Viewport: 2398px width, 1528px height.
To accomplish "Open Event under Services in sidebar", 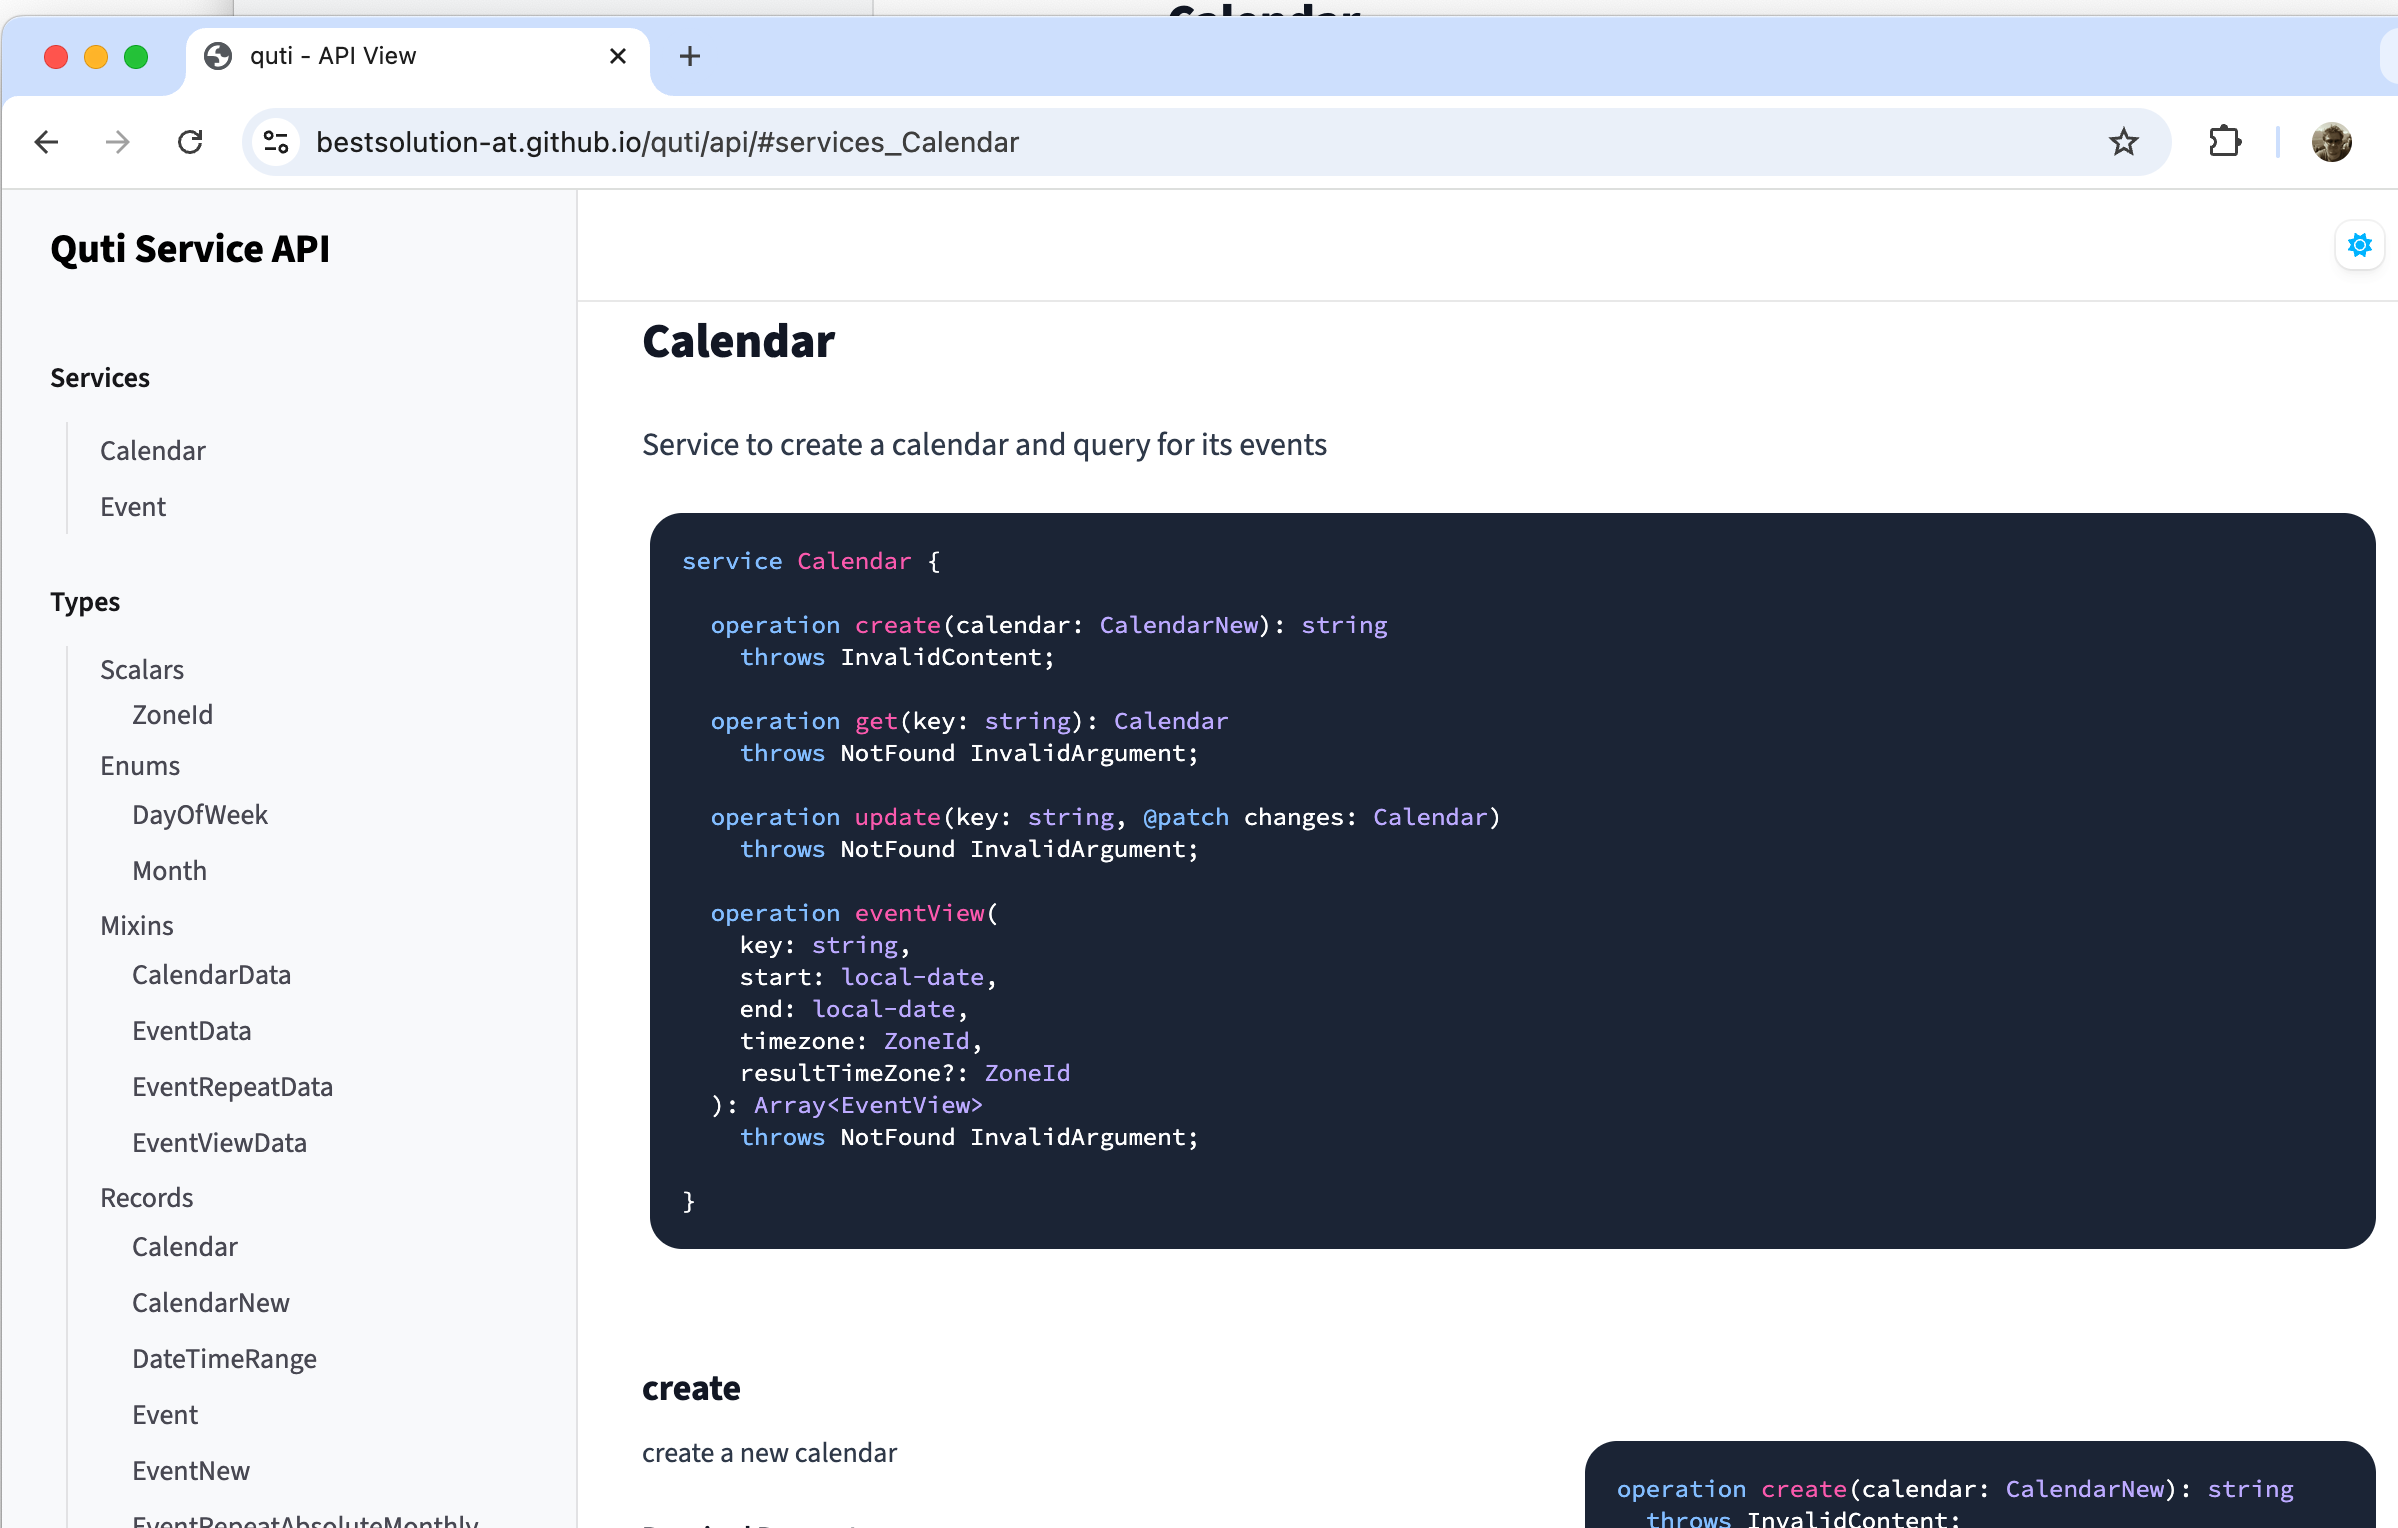I will (x=132, y=507).
